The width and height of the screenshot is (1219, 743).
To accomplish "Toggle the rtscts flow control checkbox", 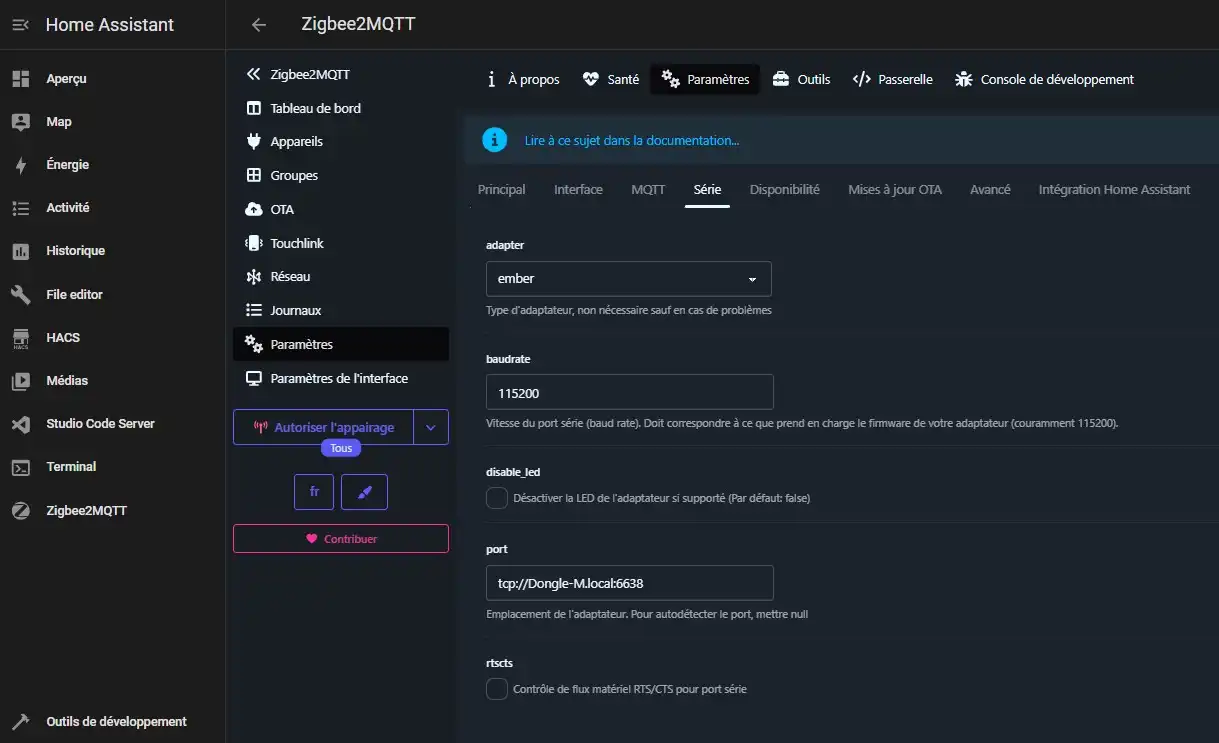I will pyautogui.click(x=497, y=689).
